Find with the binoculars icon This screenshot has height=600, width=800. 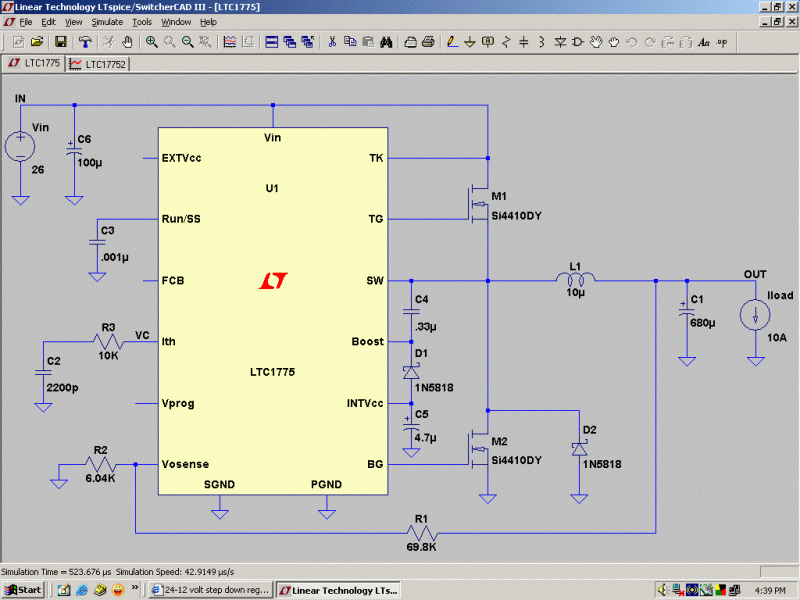386,42
